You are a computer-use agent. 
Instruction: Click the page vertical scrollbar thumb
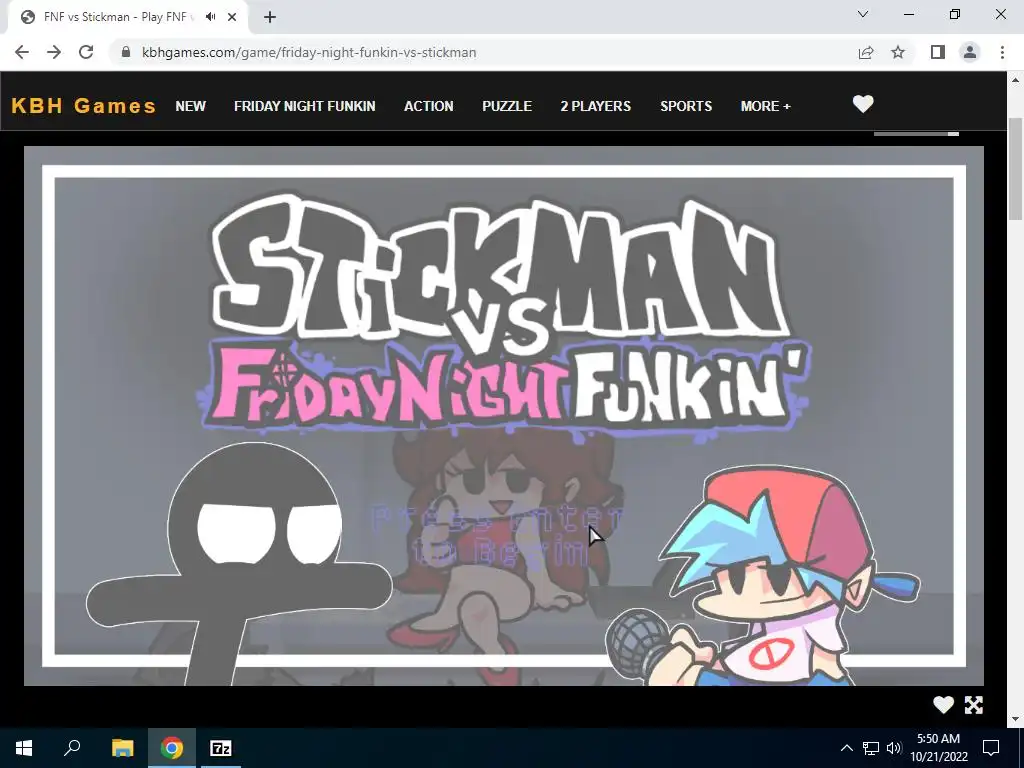tap(1015, 168)
